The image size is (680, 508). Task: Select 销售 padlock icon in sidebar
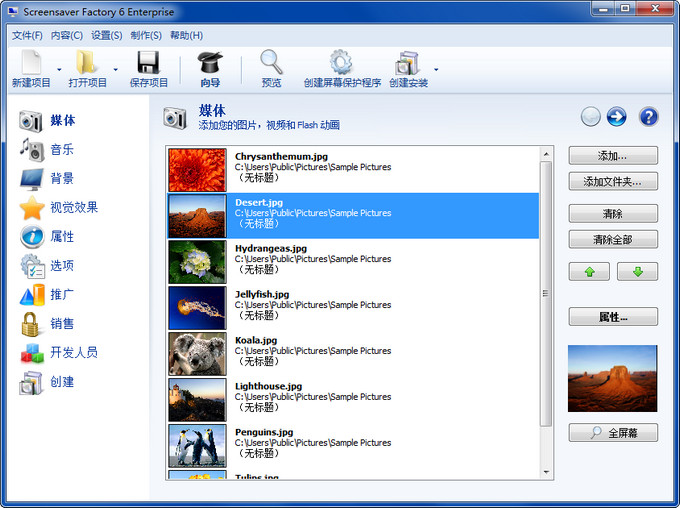30,324
